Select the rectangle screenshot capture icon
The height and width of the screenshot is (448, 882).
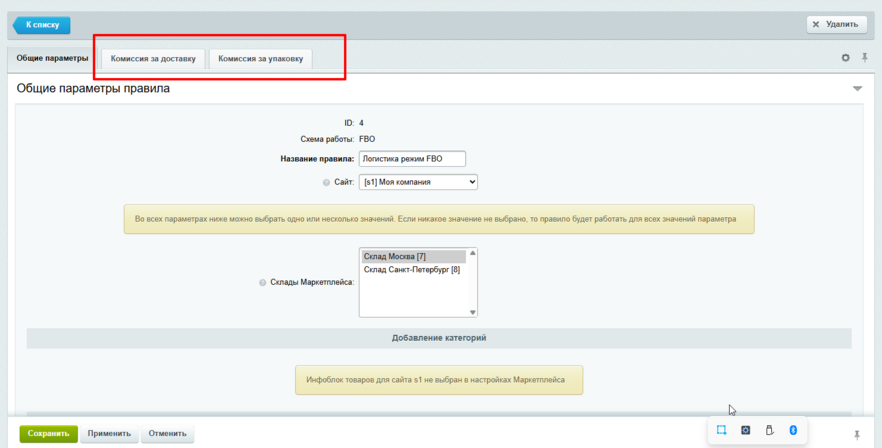[x=721, y=430]
